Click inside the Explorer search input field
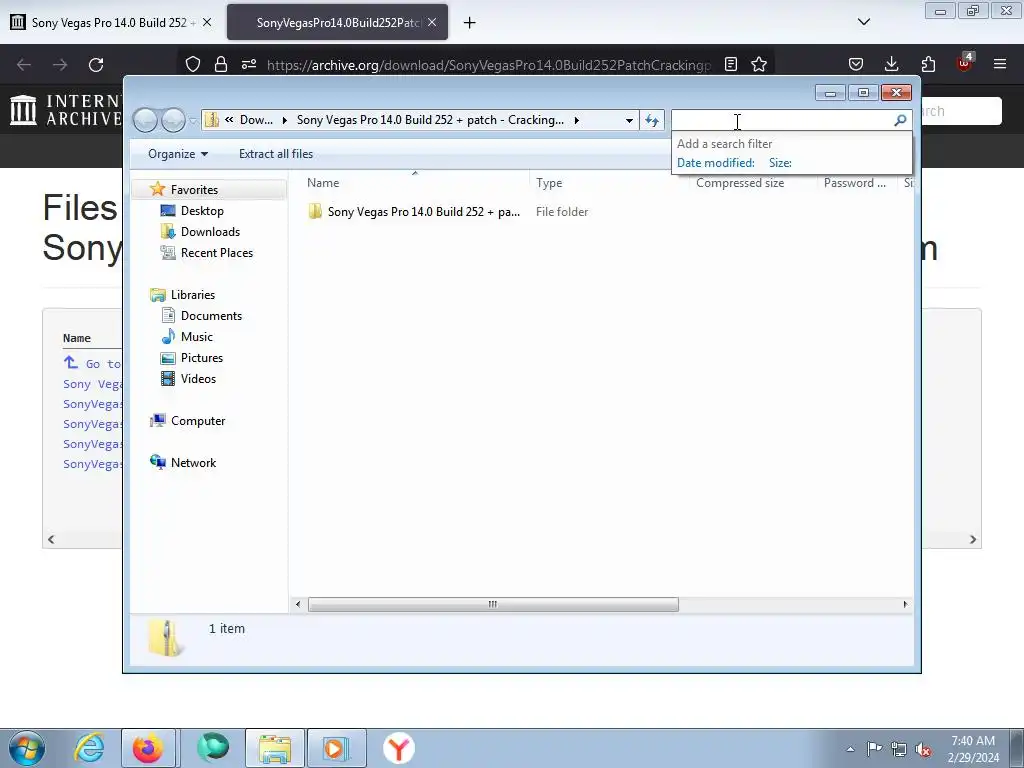The width and height of the screenshot is (1024, 768). 782,120
